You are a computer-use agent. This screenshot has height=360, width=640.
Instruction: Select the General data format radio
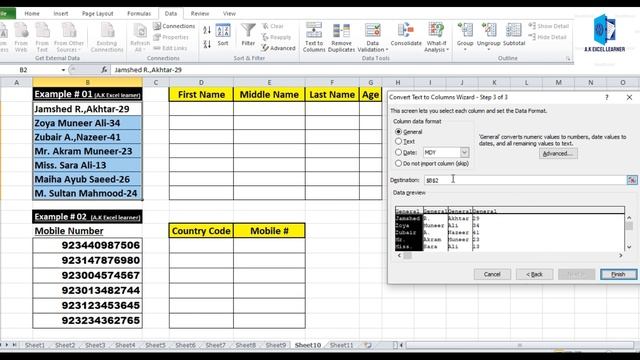(398, 132)
